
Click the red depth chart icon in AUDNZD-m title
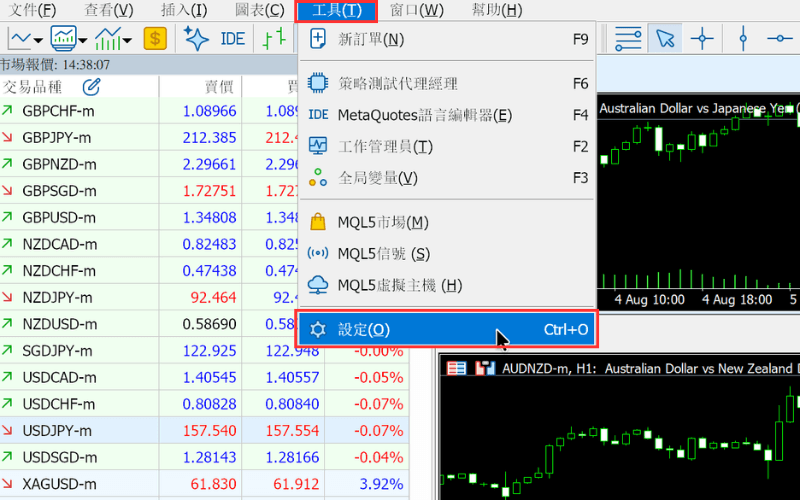[x=485, y=368]
